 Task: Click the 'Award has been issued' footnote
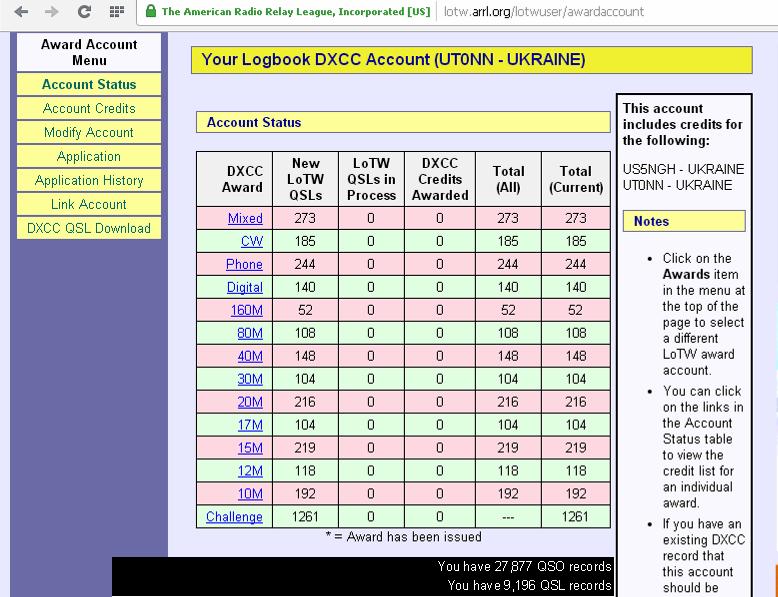click(x=403, y=536)
